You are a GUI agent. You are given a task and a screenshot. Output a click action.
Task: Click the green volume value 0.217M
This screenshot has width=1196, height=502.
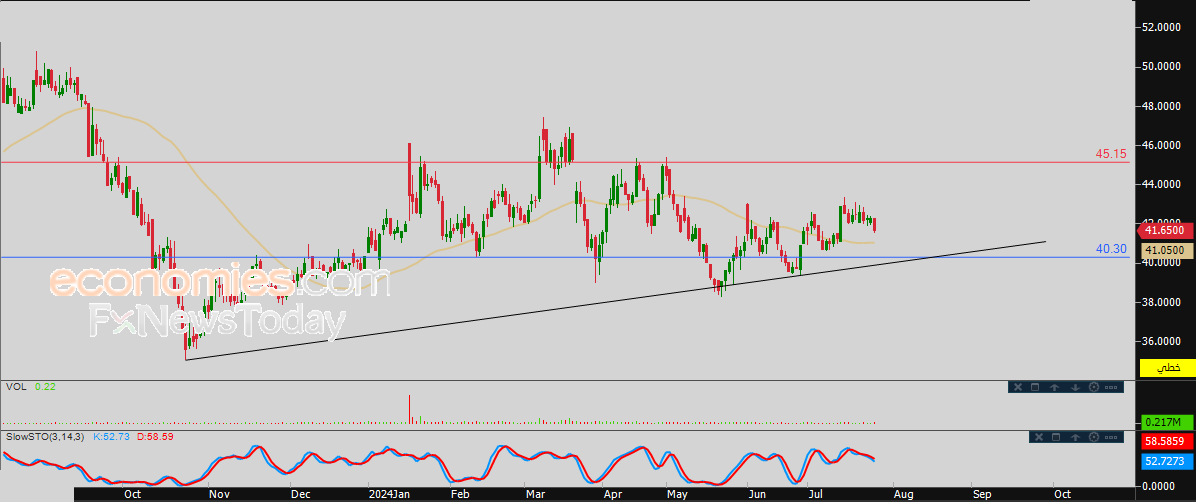pos(1166,422)
